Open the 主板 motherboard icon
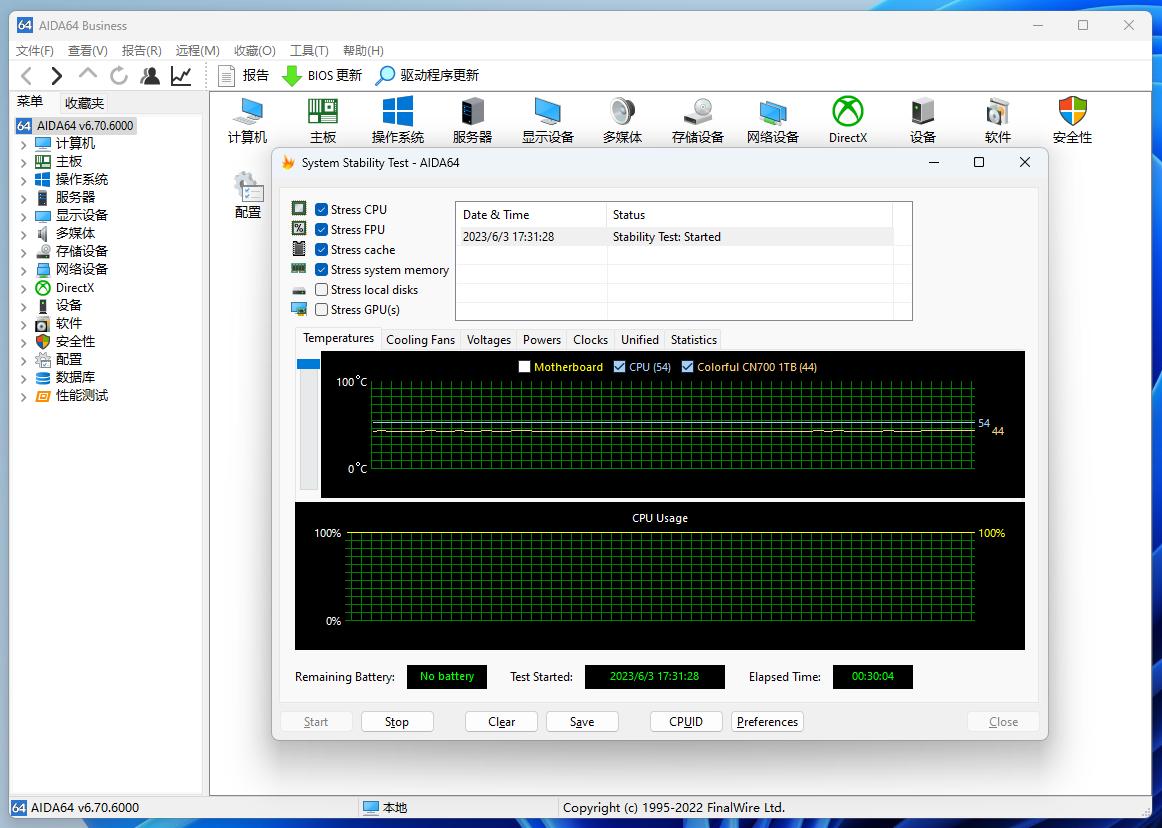The image size is (1162, 828). 322,112
